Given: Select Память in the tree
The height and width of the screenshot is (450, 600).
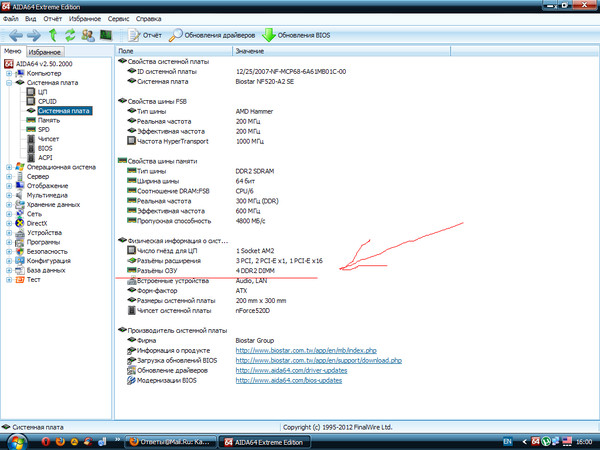Looking at the screenshot, I should tap(49, 120).
